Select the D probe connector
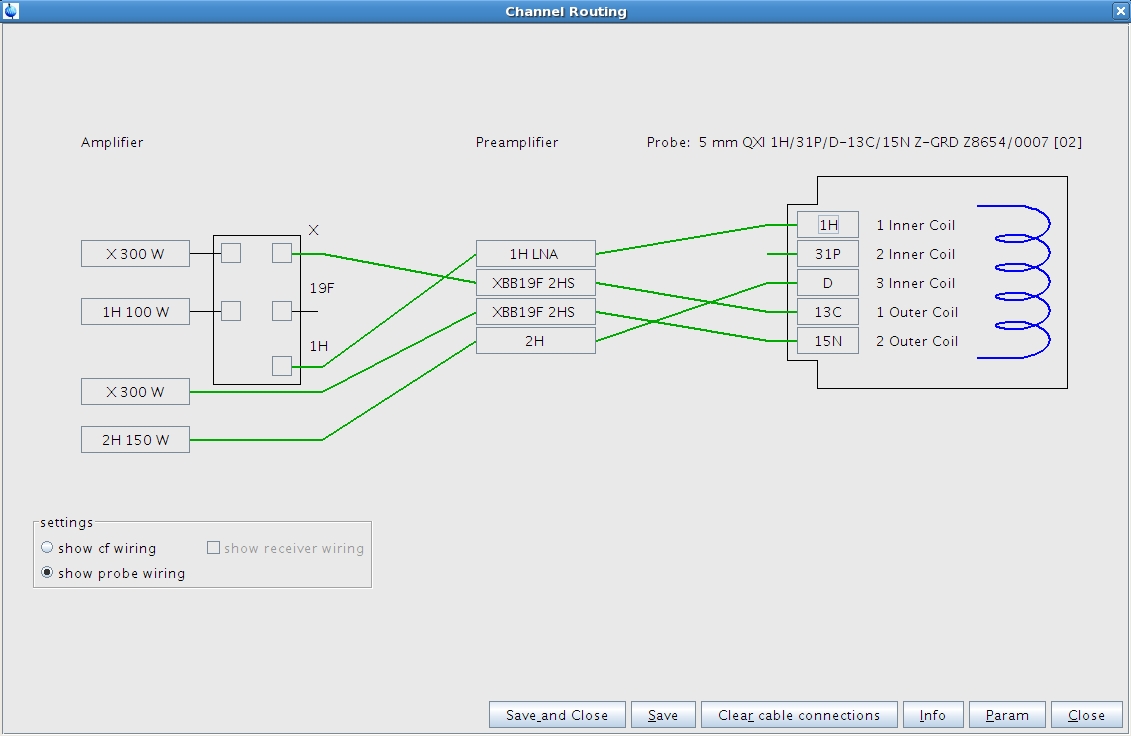1131x736 pixels. [828, 283]
